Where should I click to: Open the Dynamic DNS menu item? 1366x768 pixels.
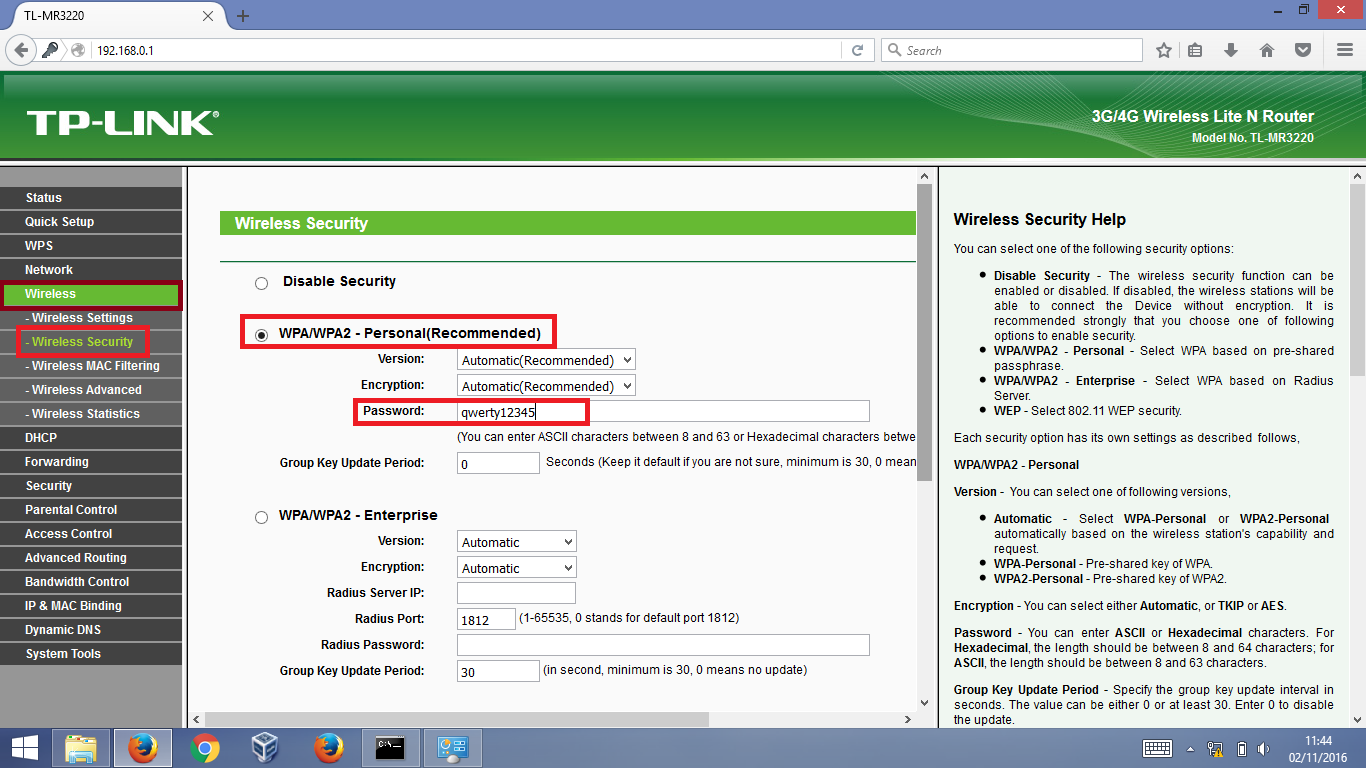point(91,630)
